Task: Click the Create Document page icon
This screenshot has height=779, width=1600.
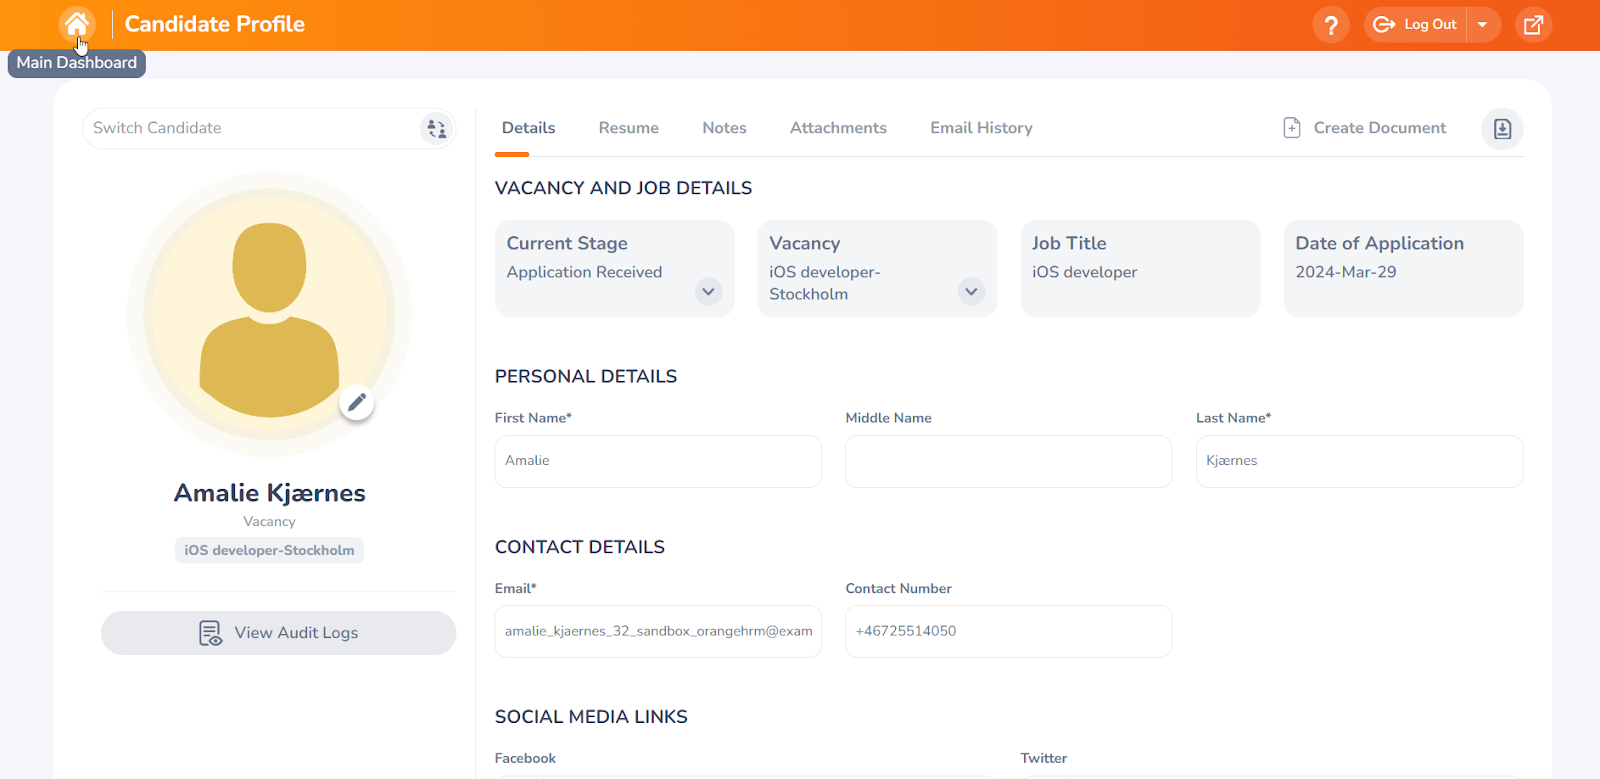Action: (1292, 128)
